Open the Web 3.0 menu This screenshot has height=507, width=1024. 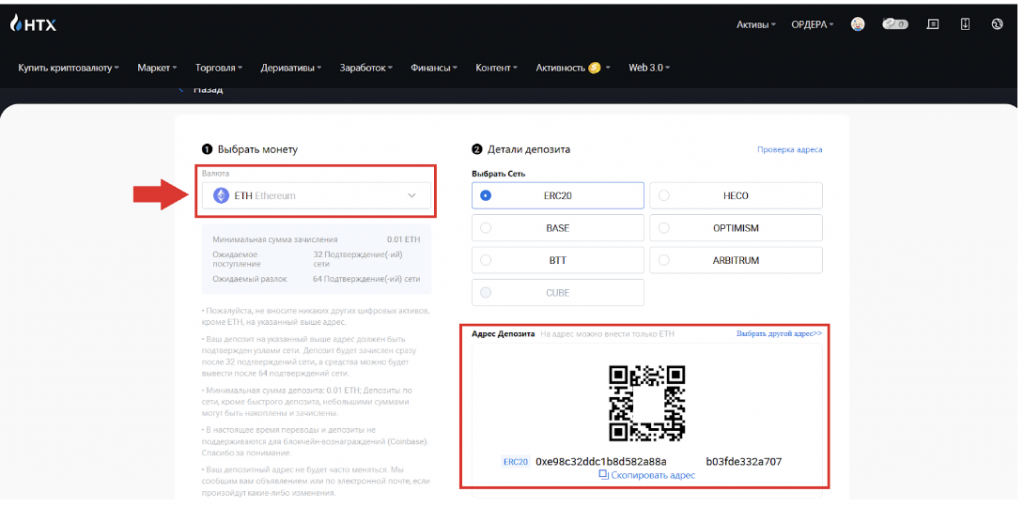tap(650, 67)
